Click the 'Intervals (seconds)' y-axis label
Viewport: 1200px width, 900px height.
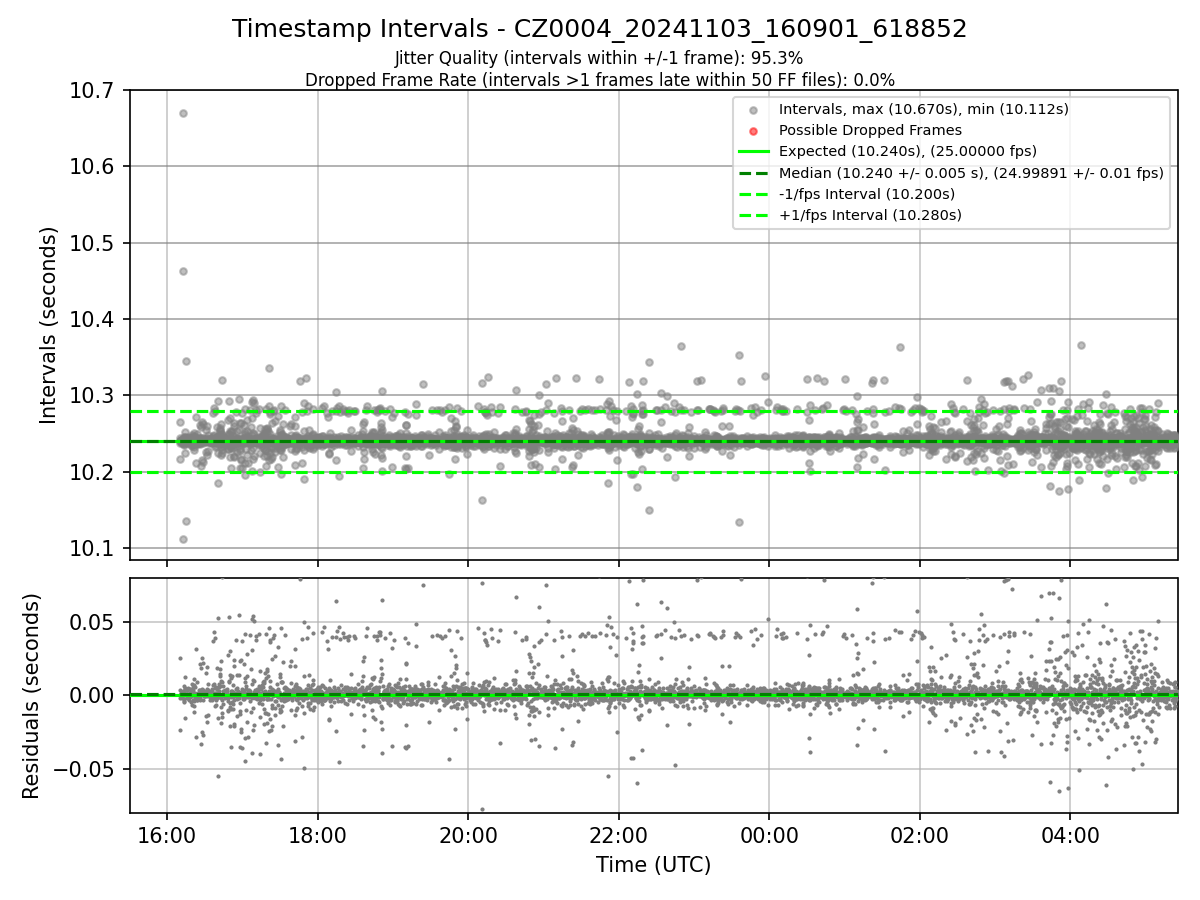(x=49, y=325)
